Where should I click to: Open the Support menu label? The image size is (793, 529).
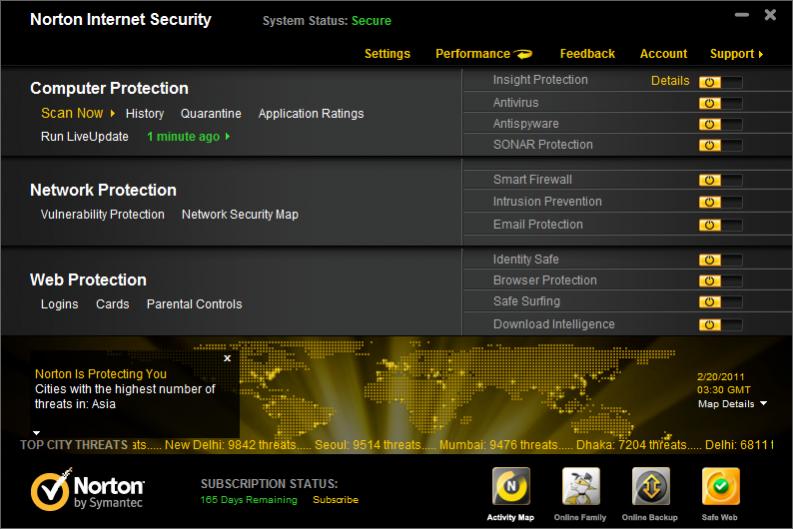coord(732,54)
